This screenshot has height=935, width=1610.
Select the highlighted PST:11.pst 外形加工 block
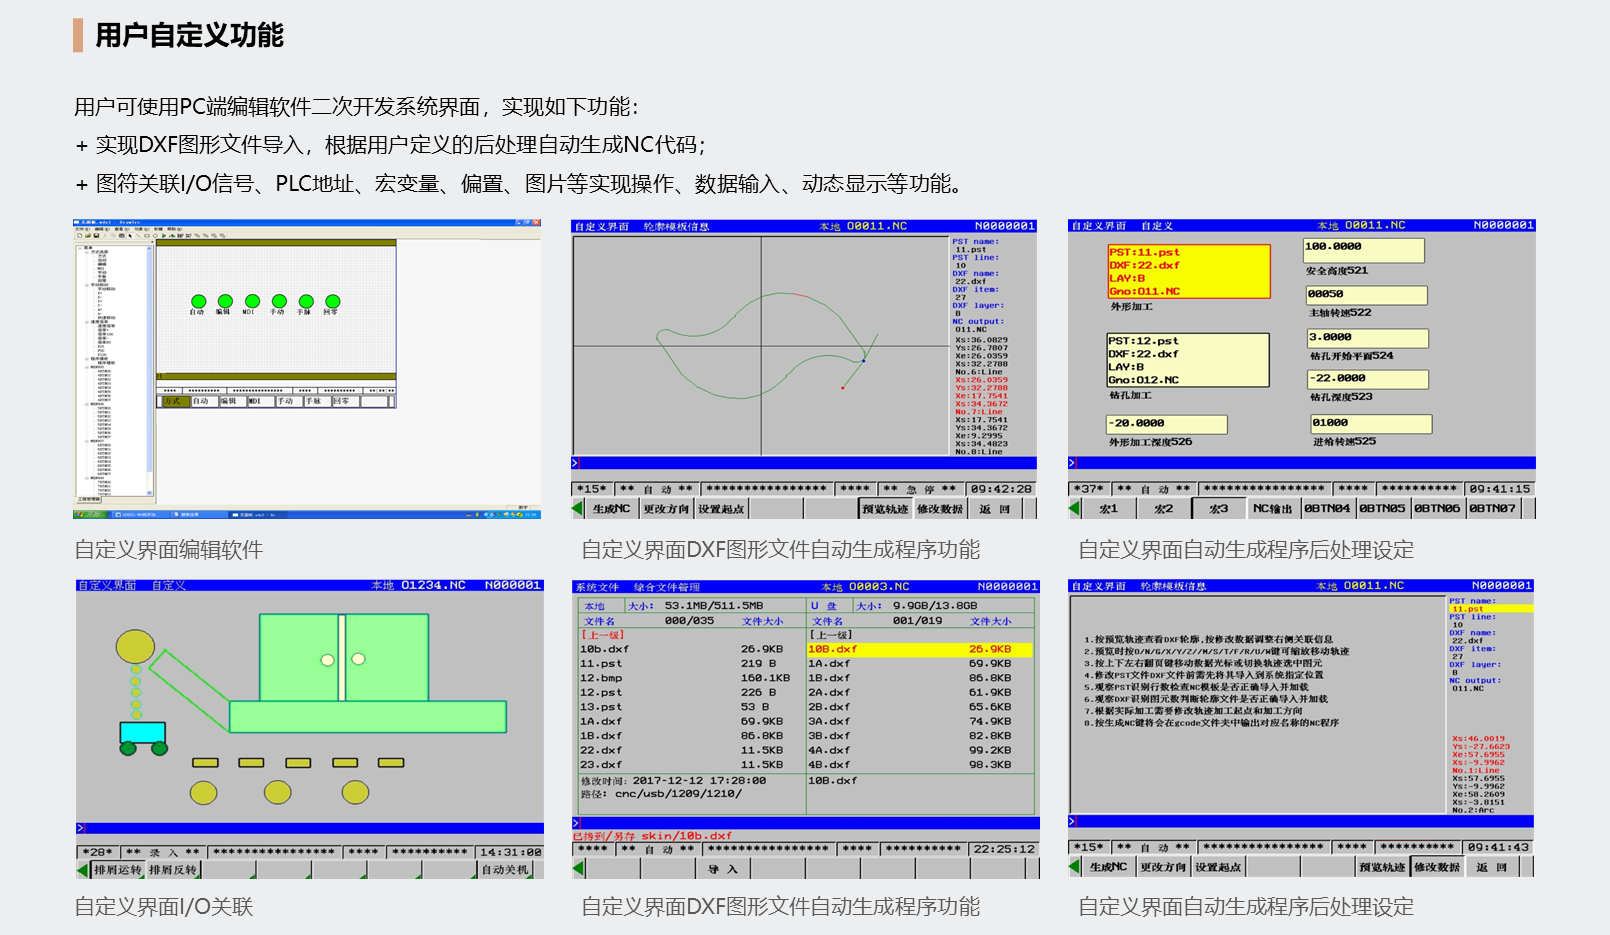(x=1188, y=272)
